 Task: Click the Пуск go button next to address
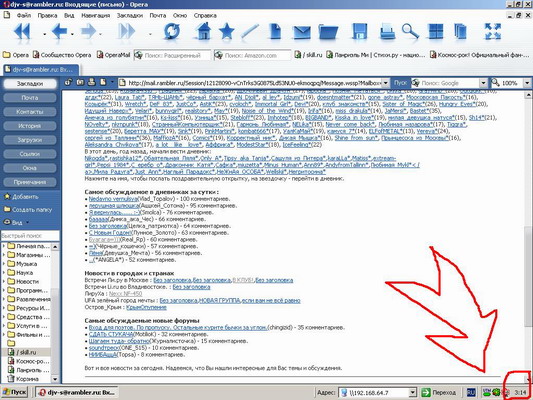400,83
